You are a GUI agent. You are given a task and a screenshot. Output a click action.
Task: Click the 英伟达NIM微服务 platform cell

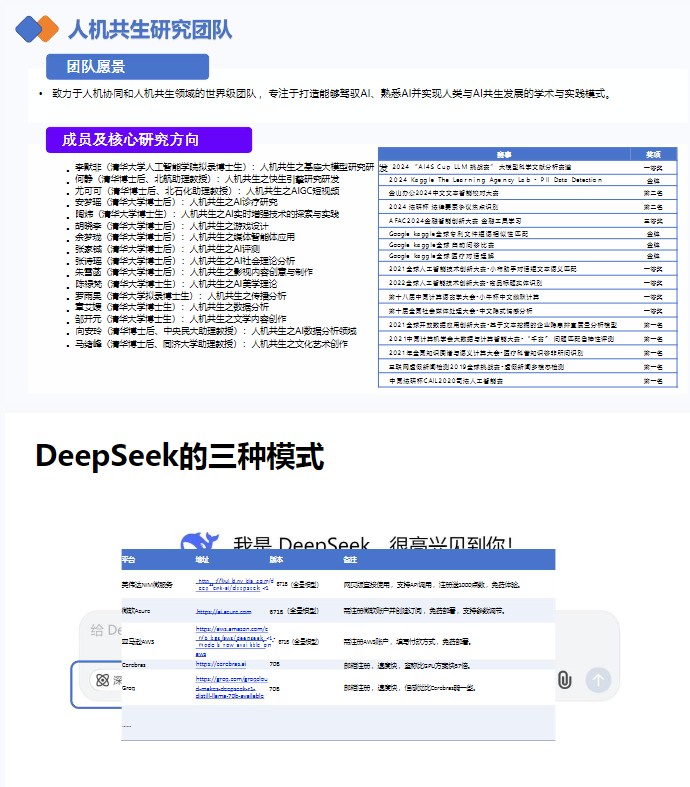(147, 585)
